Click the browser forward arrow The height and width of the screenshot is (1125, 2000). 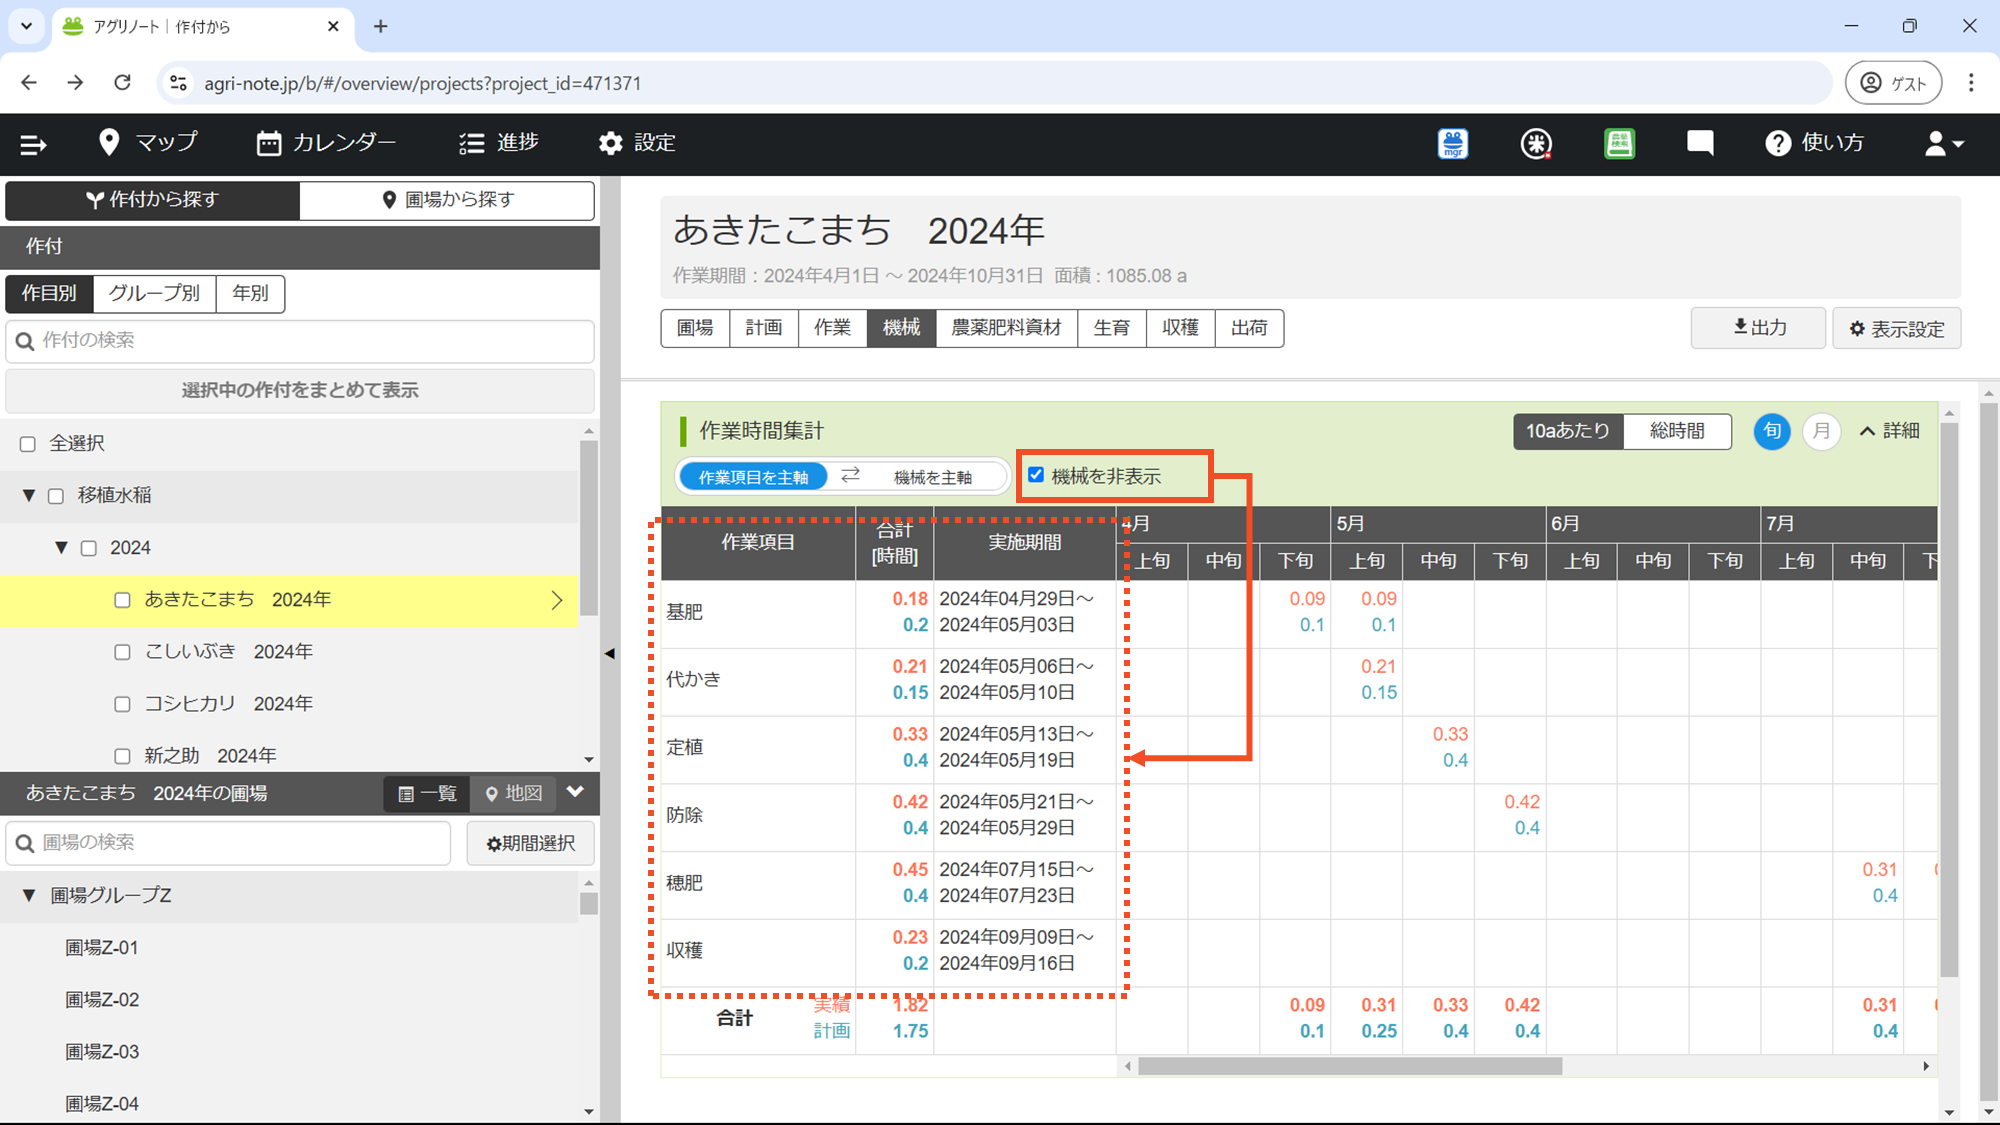[75, 83]
